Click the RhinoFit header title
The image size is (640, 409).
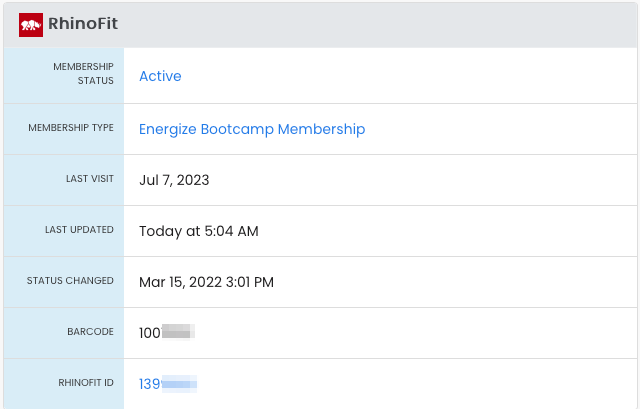[x=83, y=23]
